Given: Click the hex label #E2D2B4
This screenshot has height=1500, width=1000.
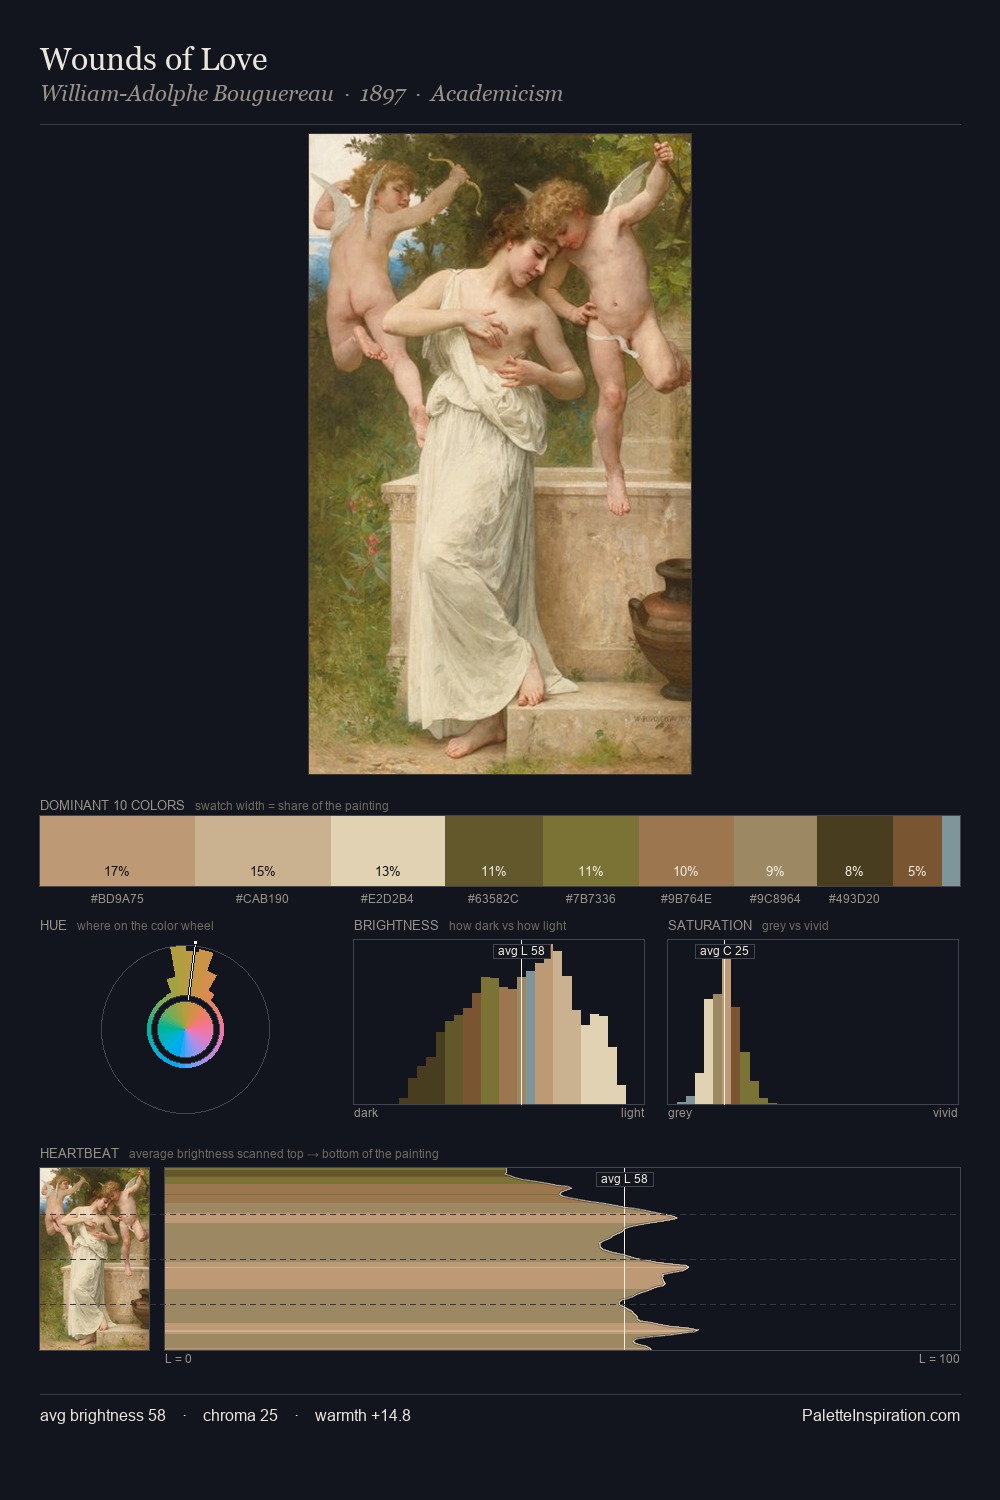Looking at the screenshot, I should [387, 898].
